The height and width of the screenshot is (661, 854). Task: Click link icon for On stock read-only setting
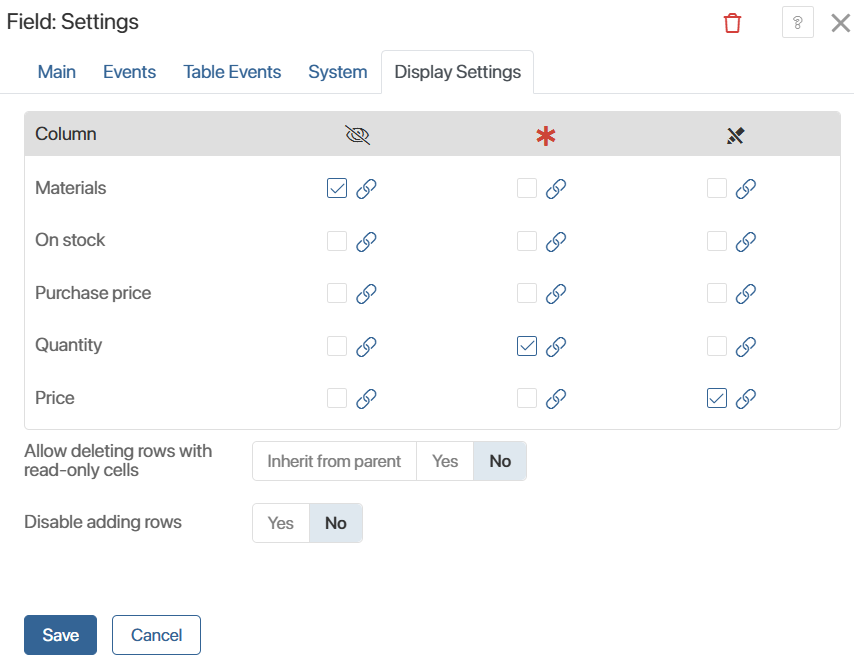(x=746, y=241)
